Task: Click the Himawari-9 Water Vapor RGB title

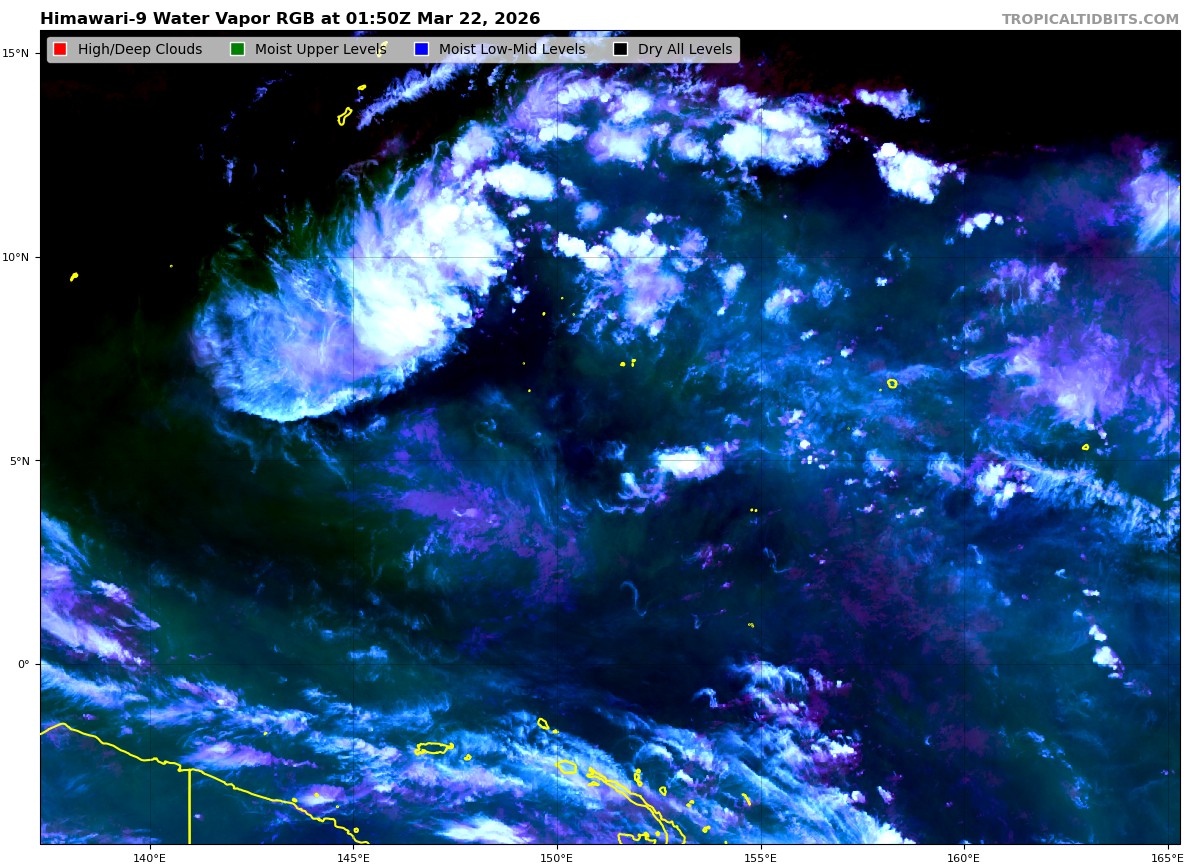Action: click(x=290, y=19)
